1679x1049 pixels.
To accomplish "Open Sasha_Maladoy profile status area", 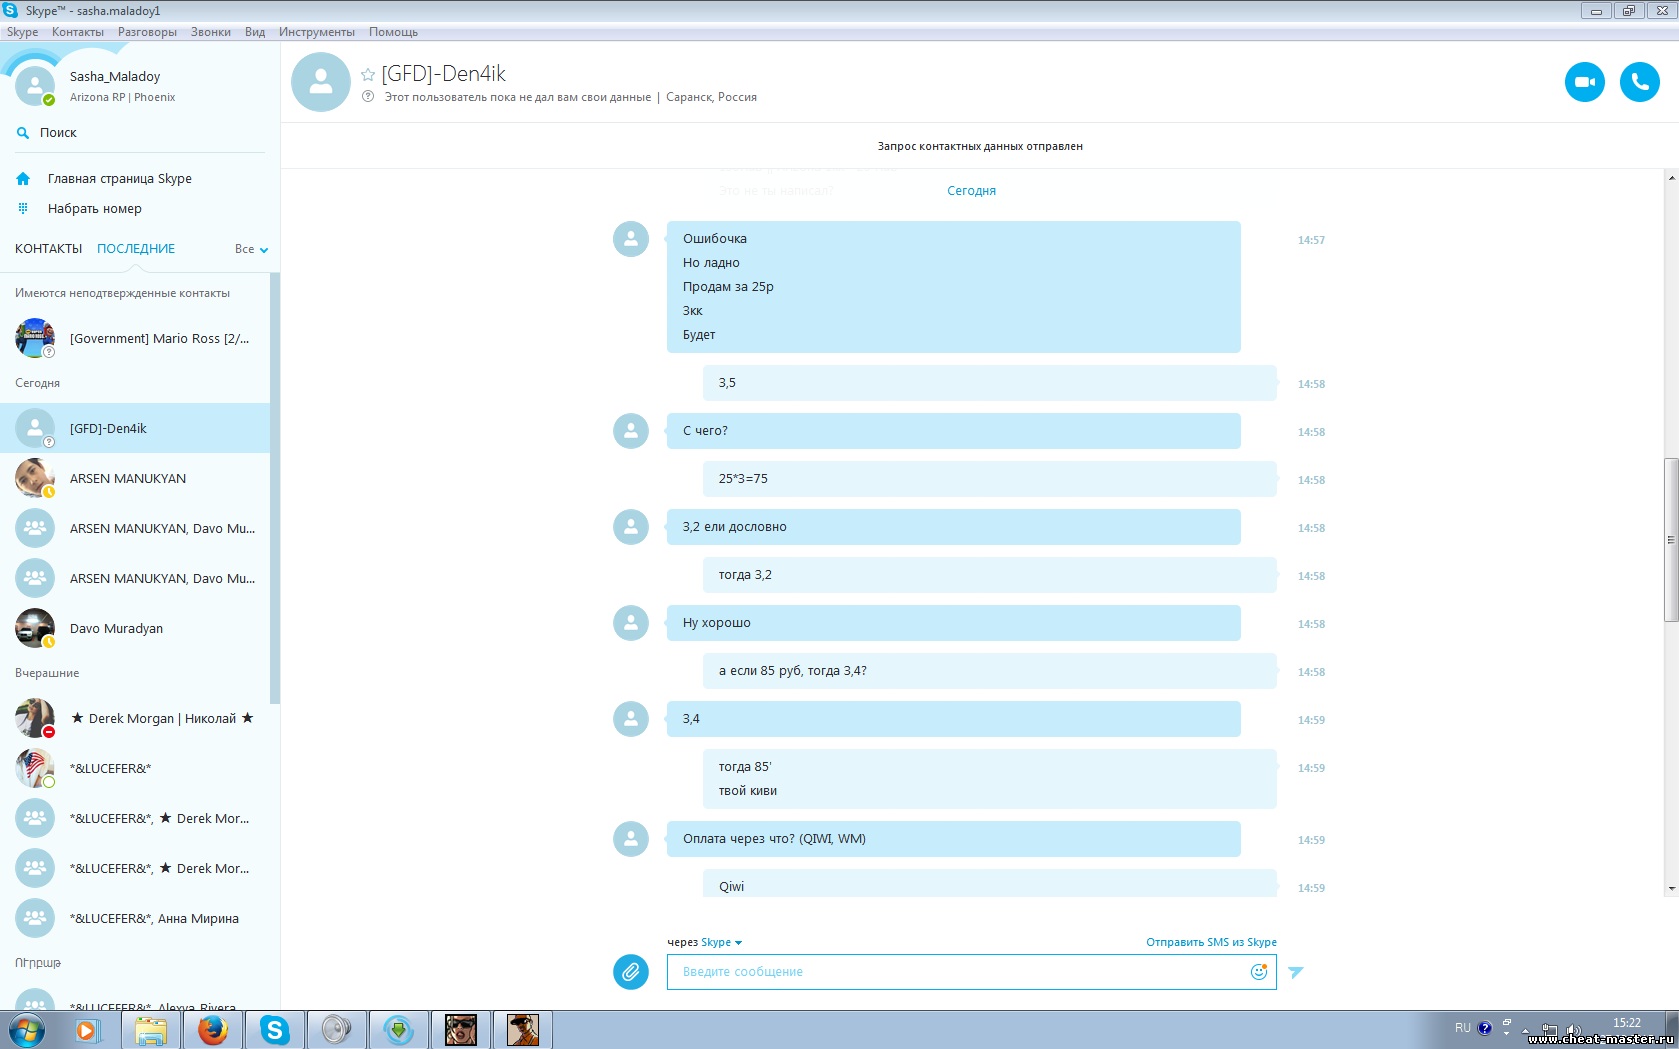I will (114, 86).
